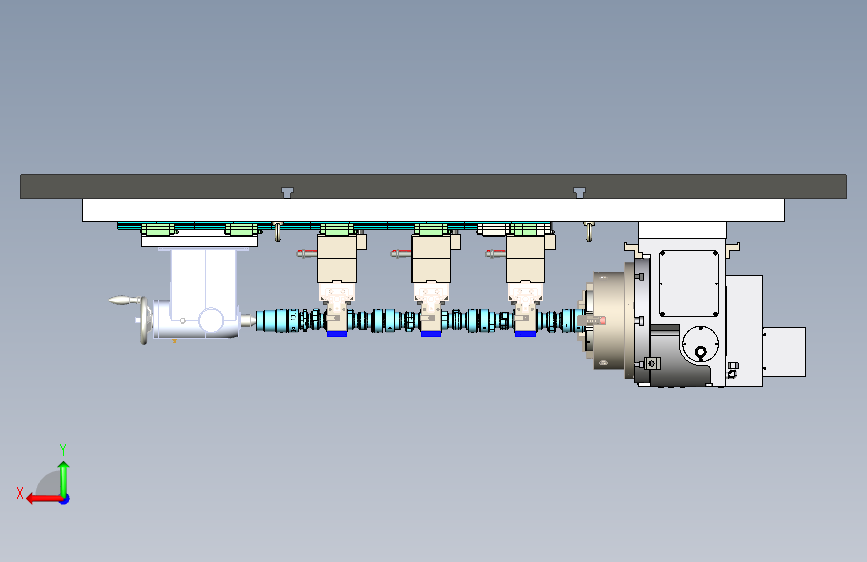Viewport: 867px width, 562px height.
Task: Select the round beige chuck faceplate of the rotary table
Action: [x=609, y=320]
